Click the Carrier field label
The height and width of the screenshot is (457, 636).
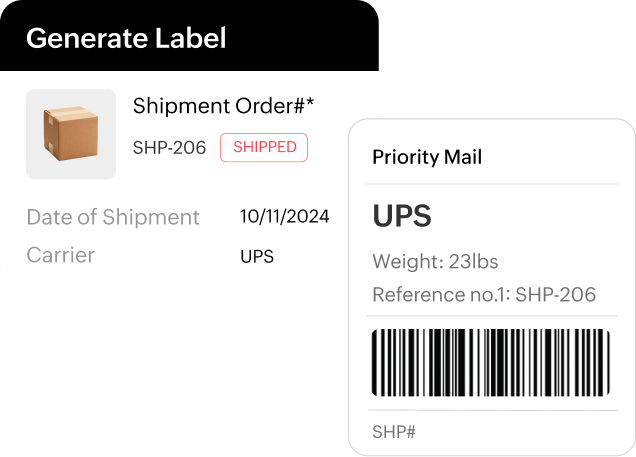(61, 255)
